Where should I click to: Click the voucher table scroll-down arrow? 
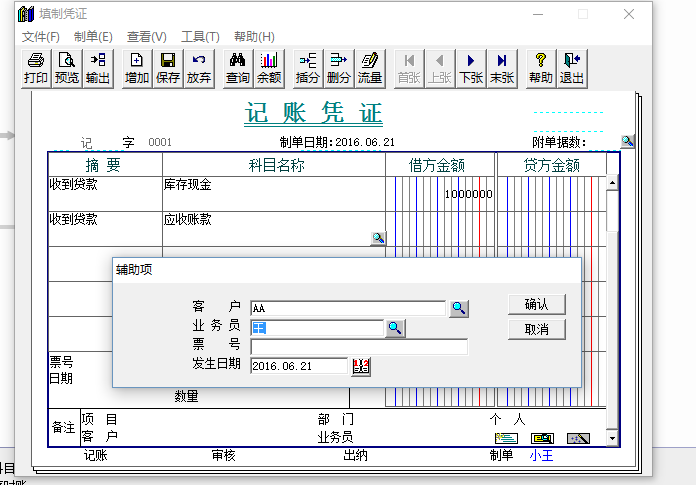pos(612,438)
